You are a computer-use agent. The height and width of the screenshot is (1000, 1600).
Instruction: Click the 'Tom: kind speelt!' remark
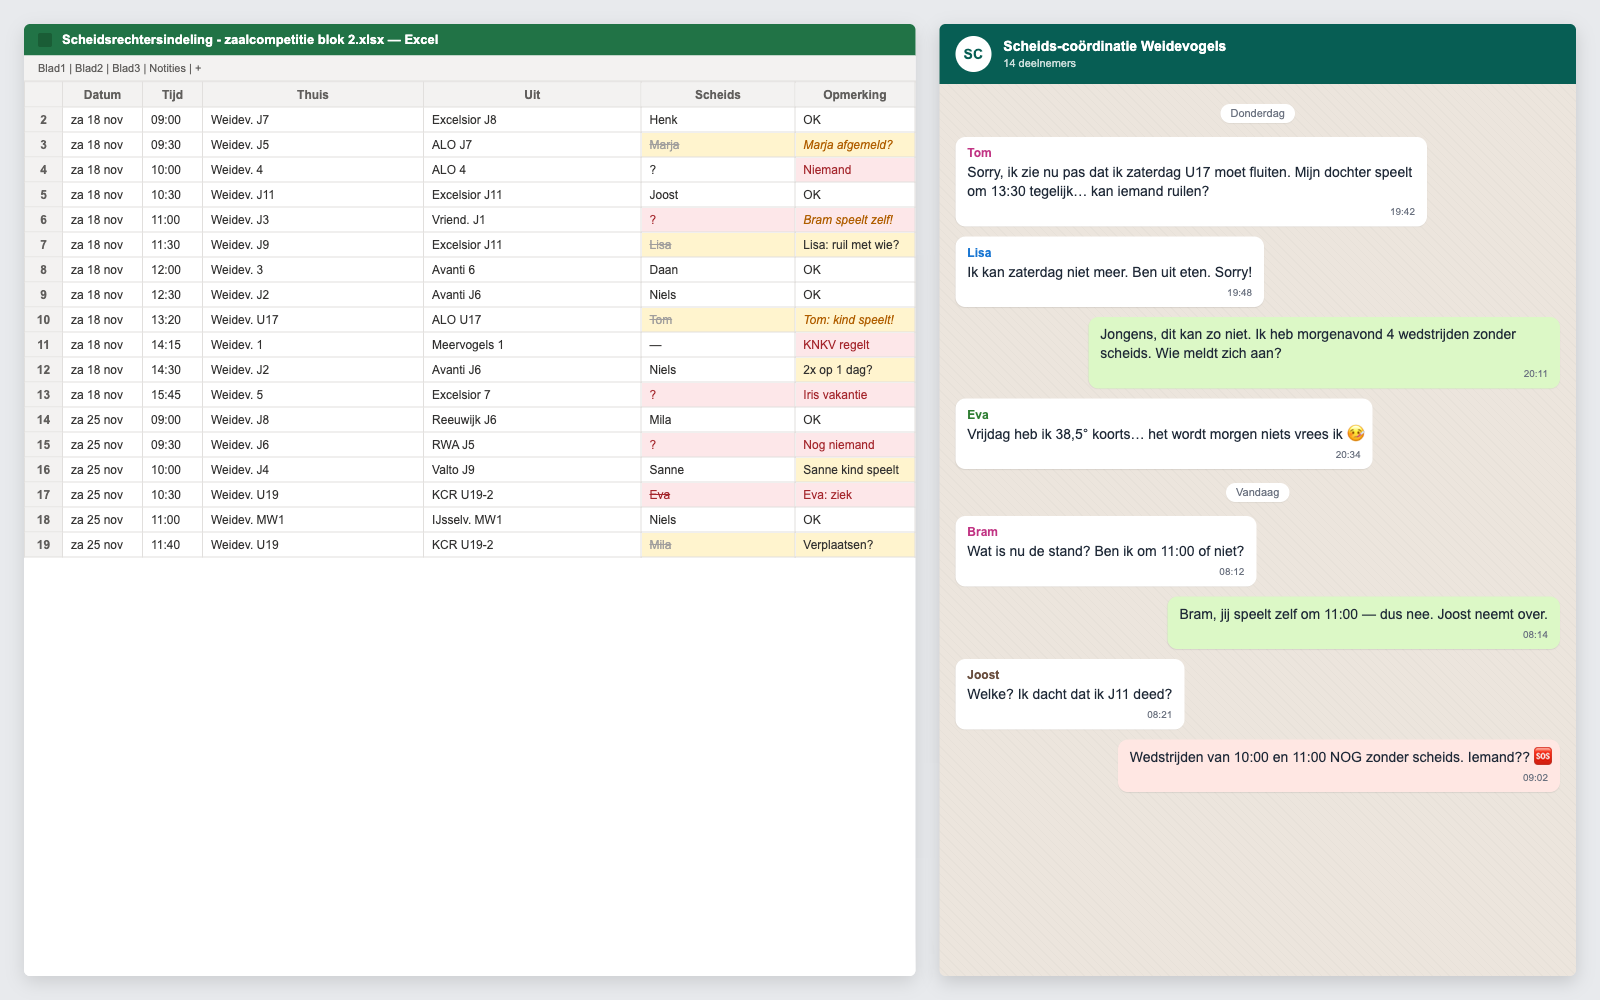click(x=855, y=320)
